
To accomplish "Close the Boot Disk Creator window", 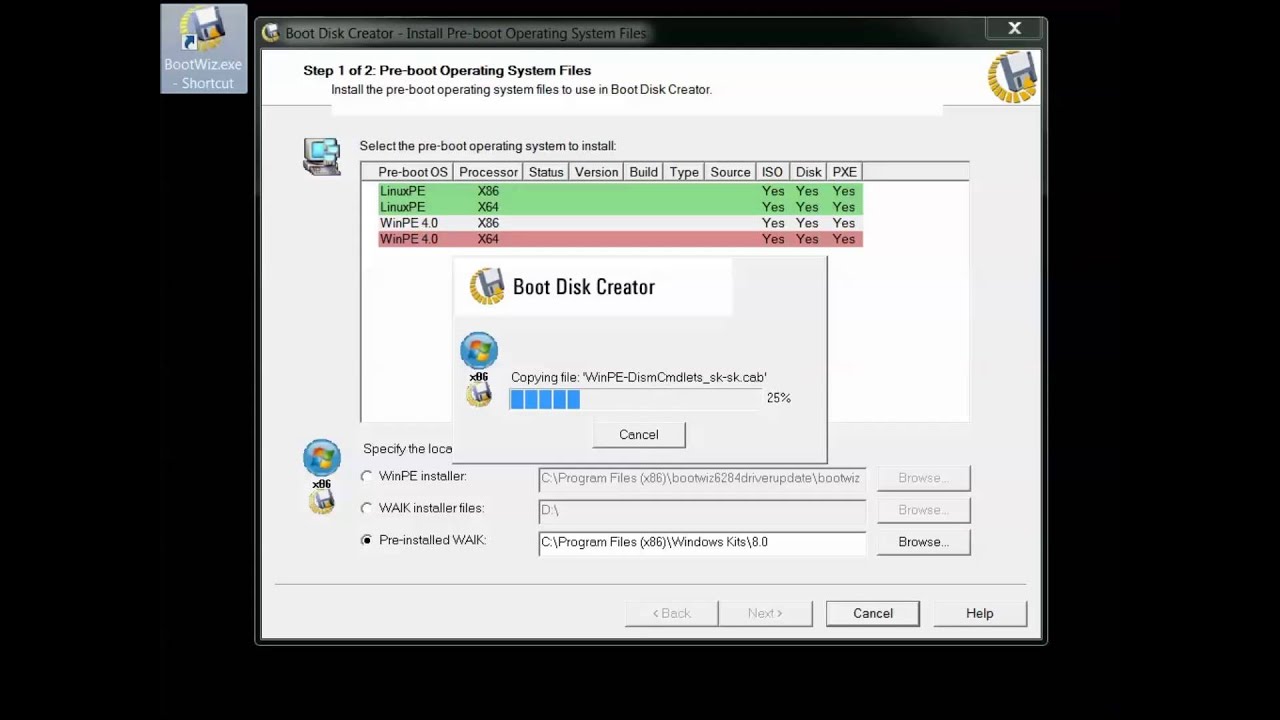I will [1014, 29].
